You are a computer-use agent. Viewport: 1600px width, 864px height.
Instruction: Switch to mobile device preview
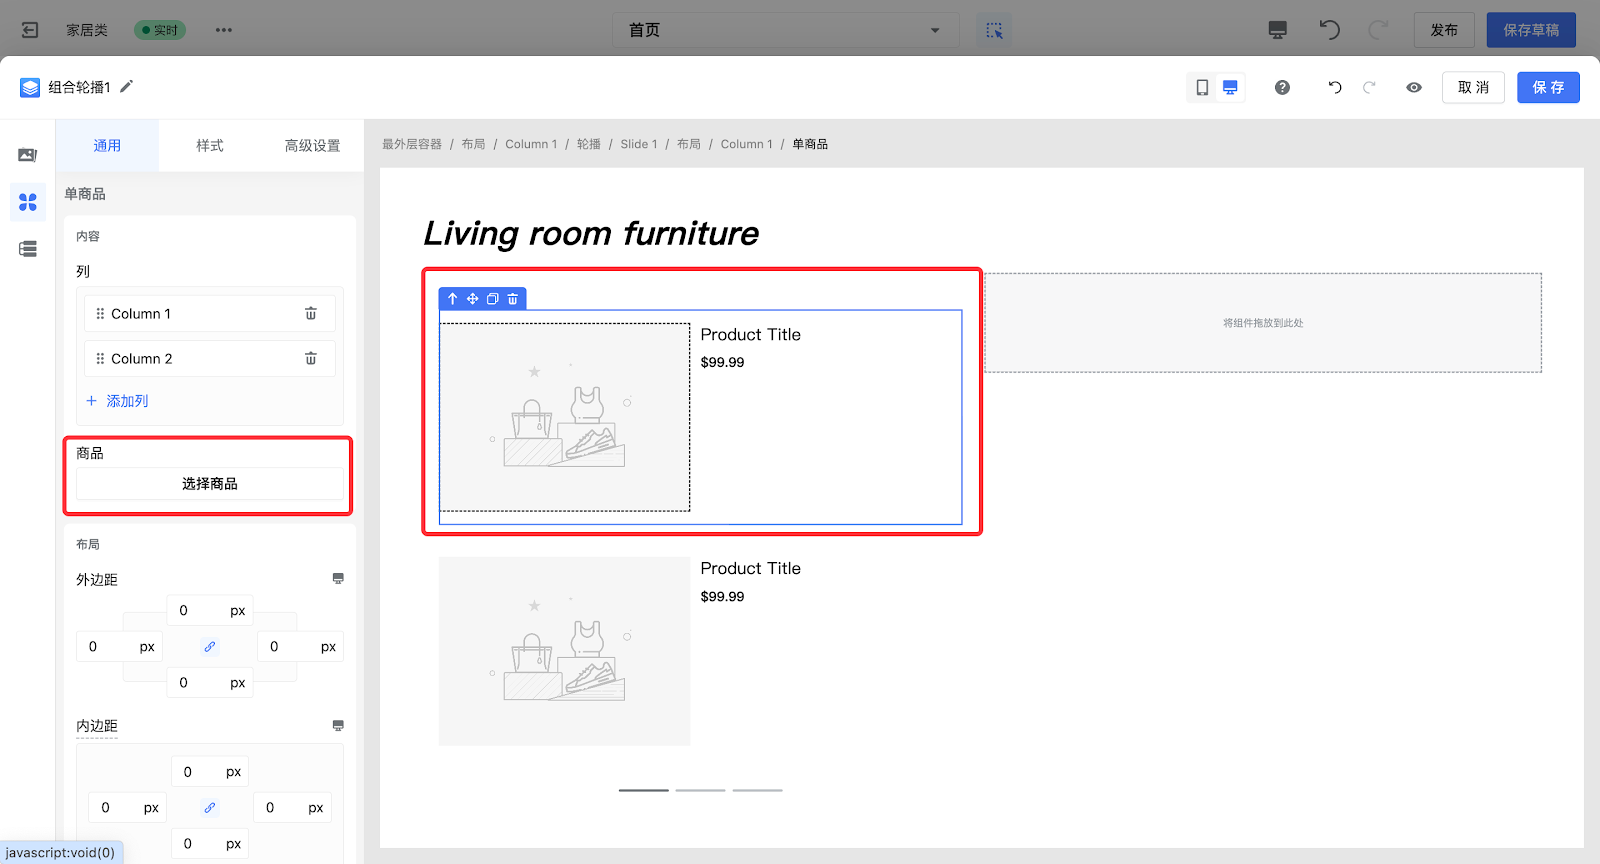[x=1202, y=88]
